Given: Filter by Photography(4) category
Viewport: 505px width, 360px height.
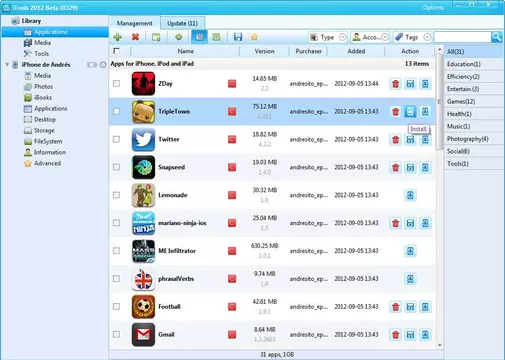Looking at the screenshot, I should pos(474,139).
